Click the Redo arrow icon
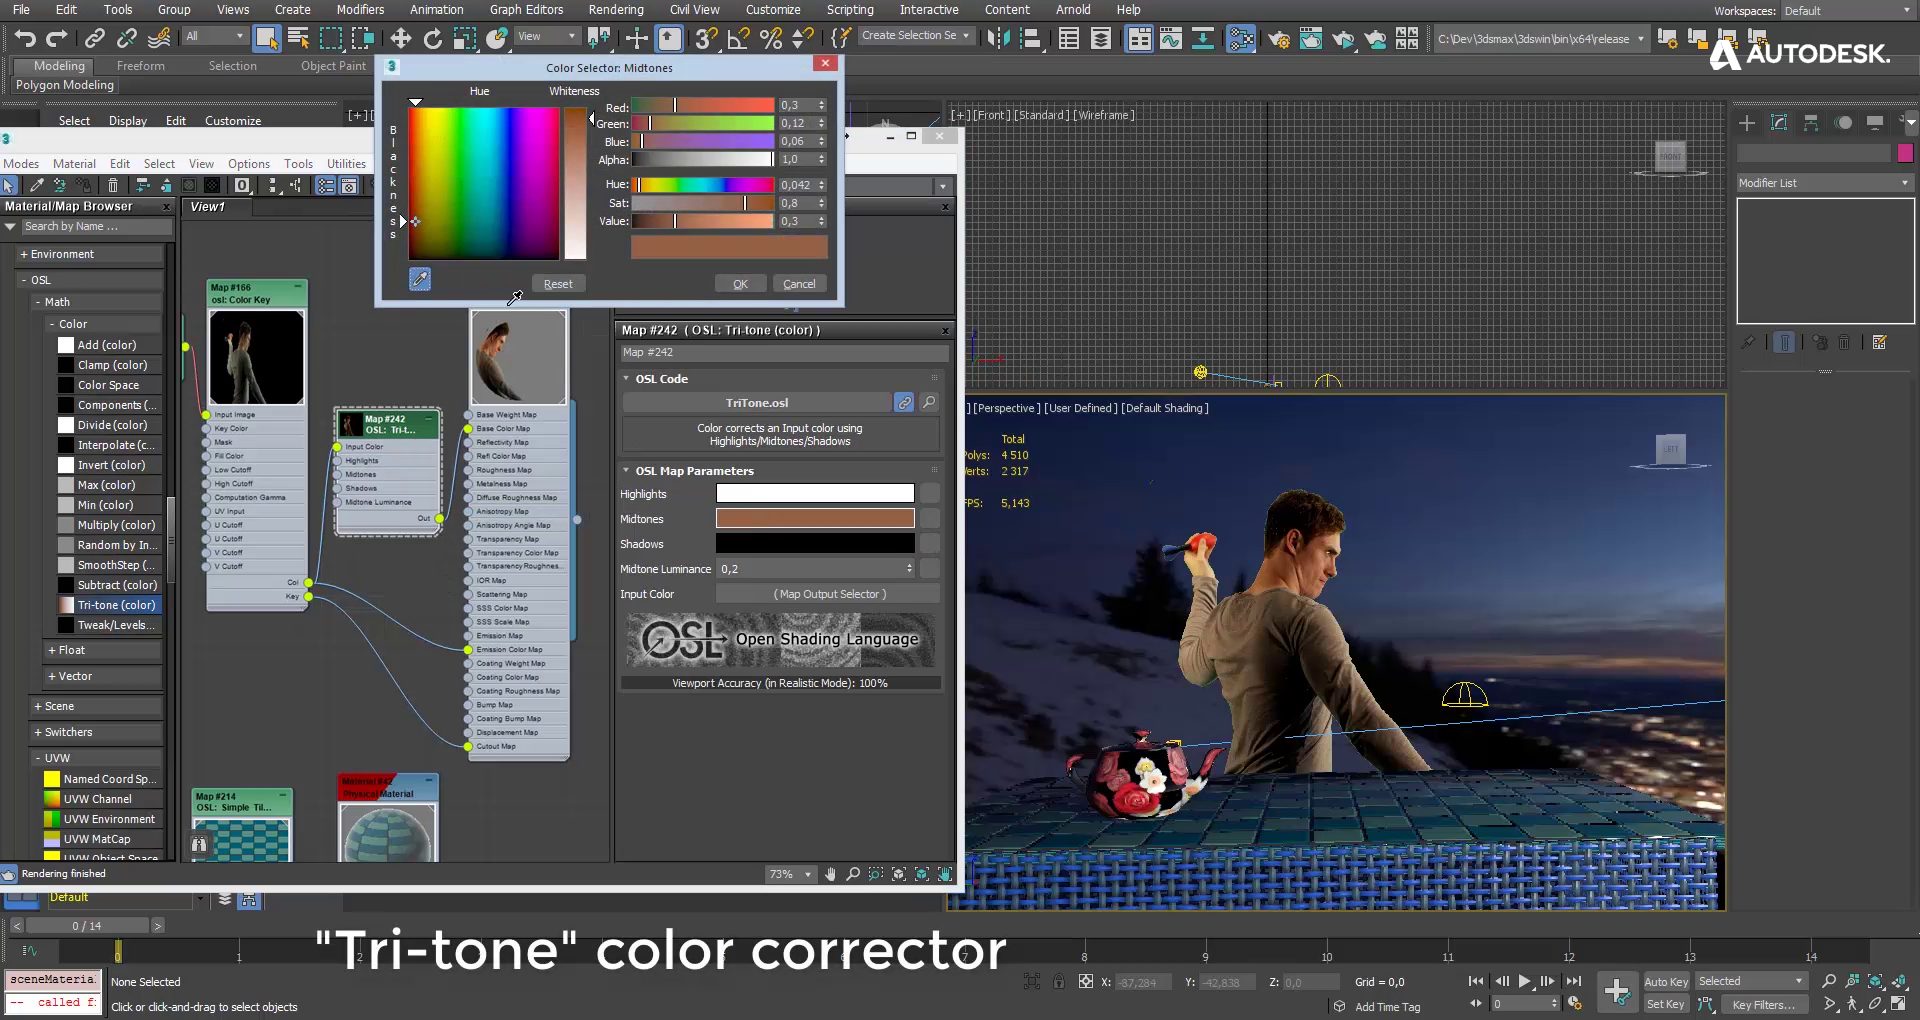This screenshot has height=1020, width=1920. [57, 39]
